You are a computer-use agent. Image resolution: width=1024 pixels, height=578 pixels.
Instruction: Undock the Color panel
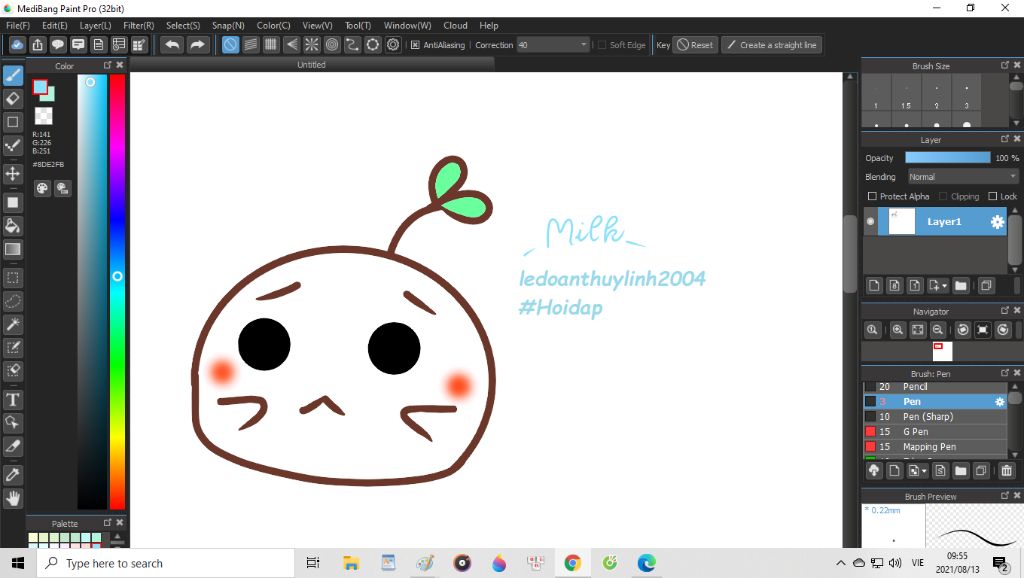[x=108, y=65]
